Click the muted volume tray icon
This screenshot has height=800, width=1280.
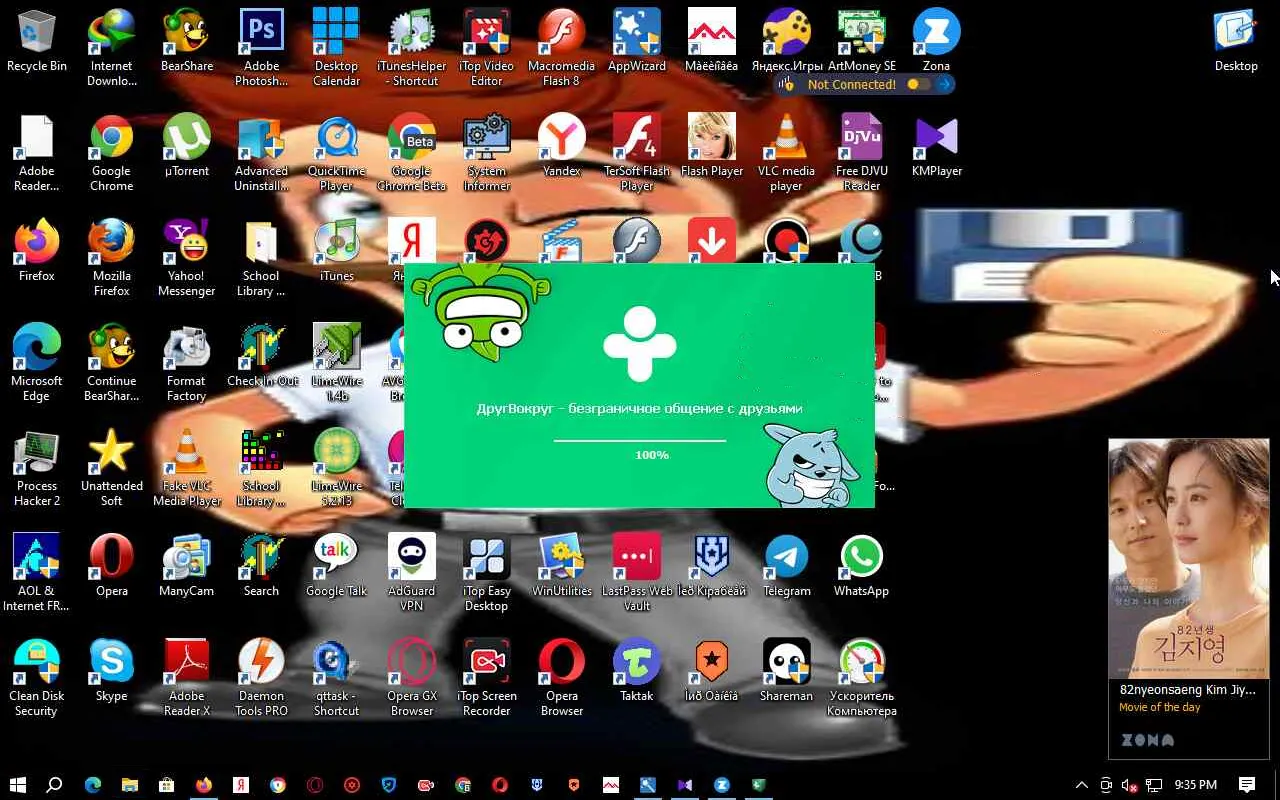coord(1130,785)
